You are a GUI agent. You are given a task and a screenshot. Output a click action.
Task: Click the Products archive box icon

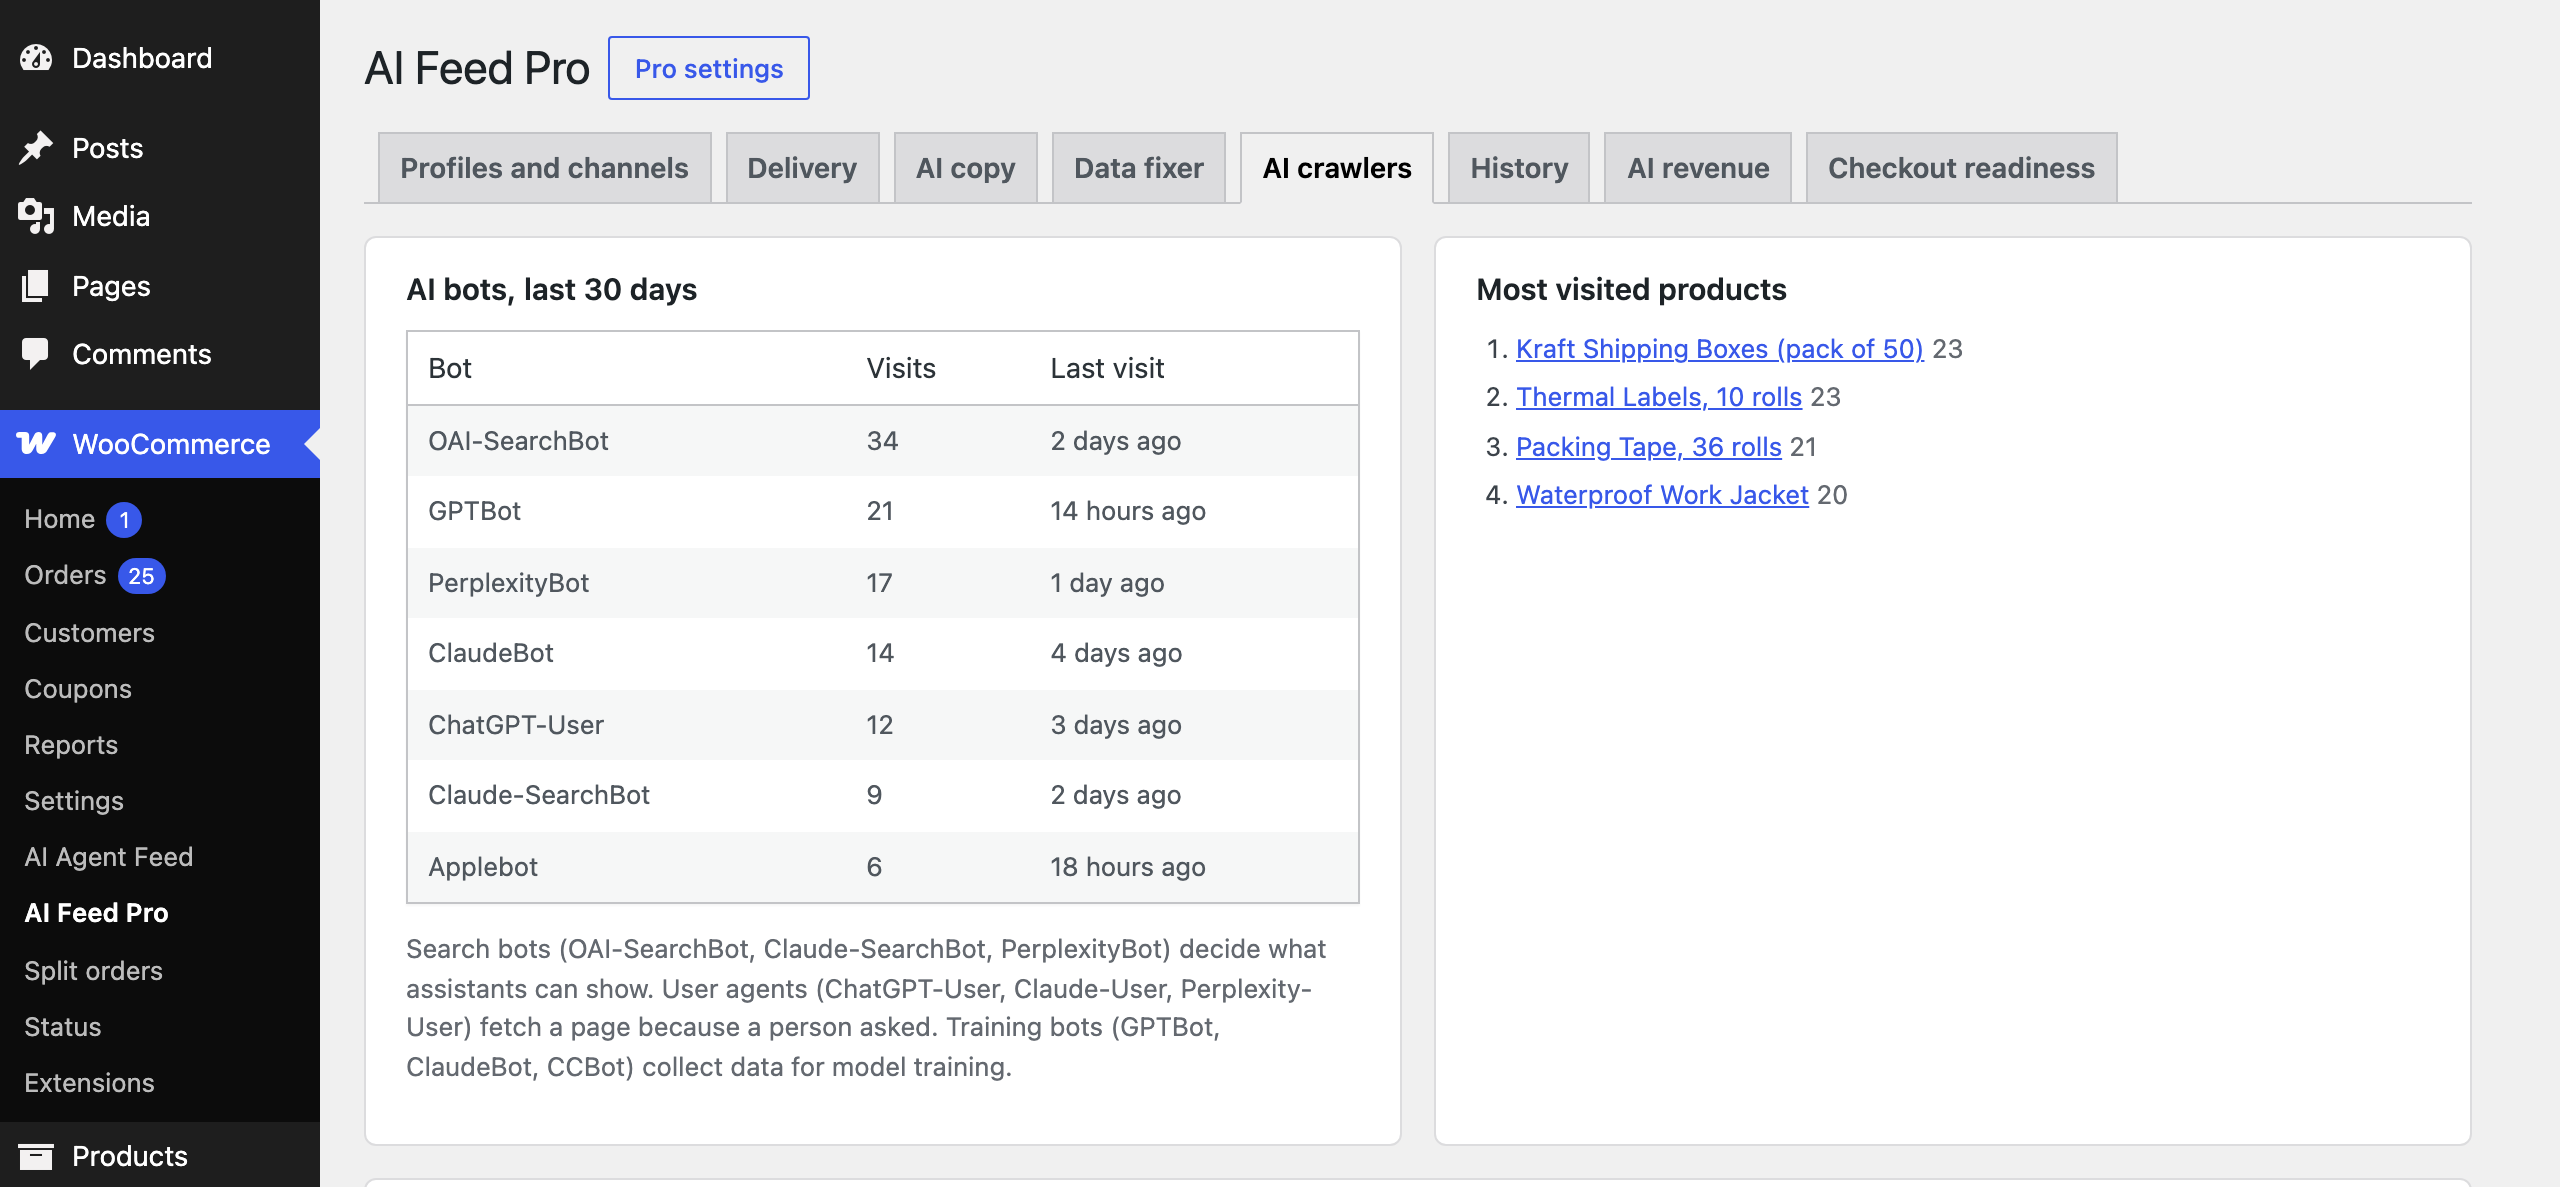point(36,1156)
